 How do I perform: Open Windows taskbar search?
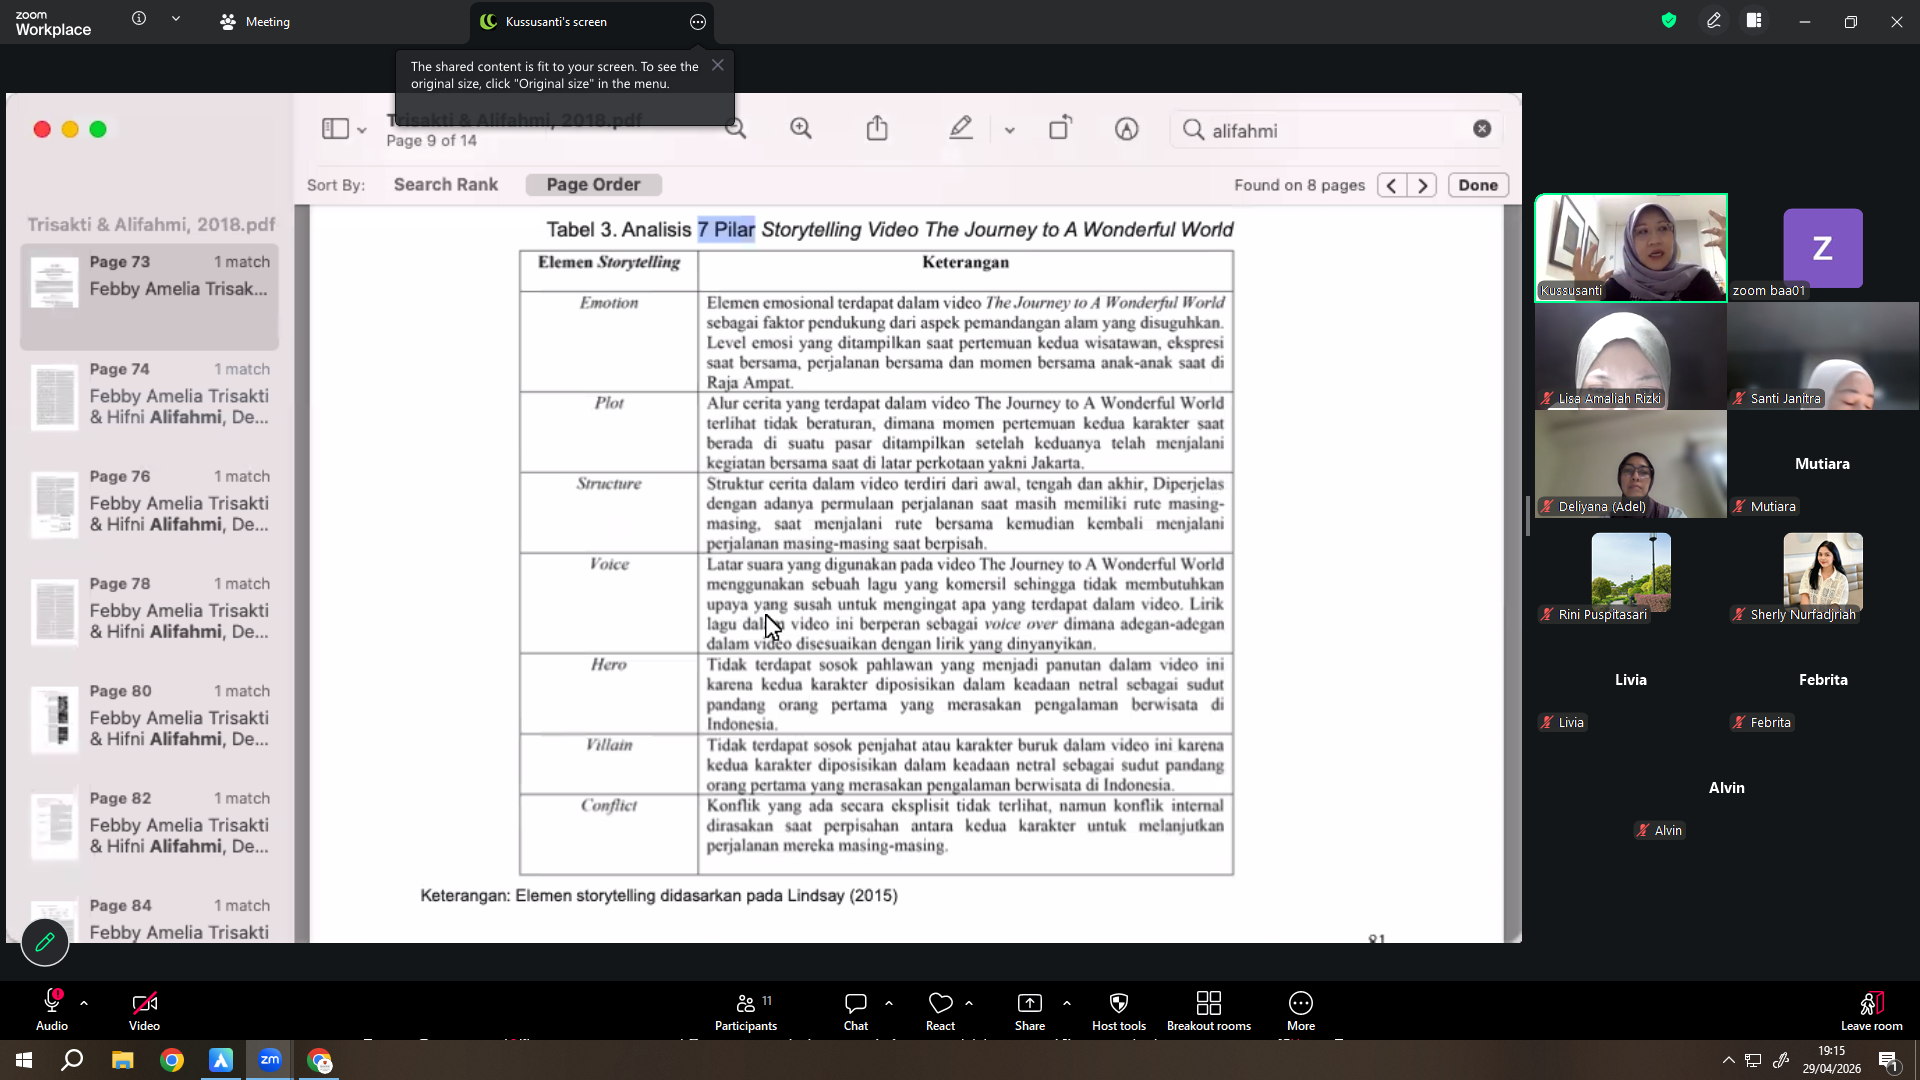point(72,1060)
